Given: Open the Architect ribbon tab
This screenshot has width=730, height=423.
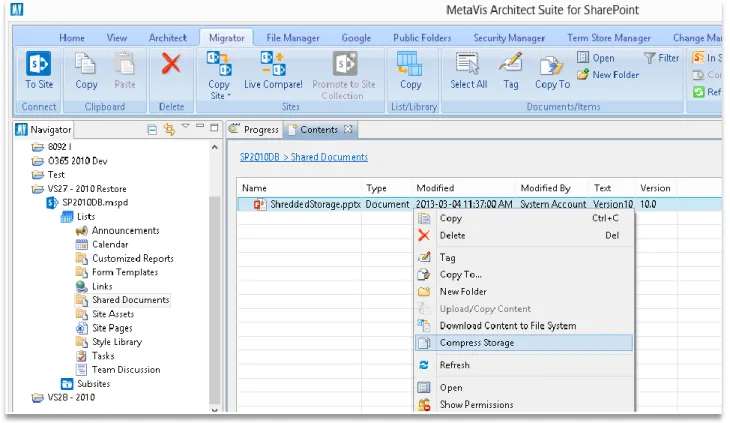Looking at the screenshot, I should [168, 38].
